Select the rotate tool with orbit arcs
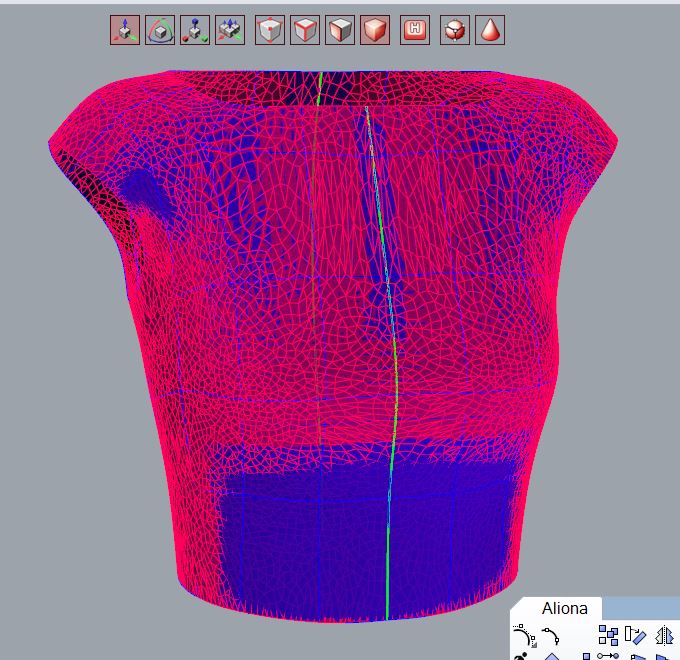680x660 pixels. tap(160, 30)
